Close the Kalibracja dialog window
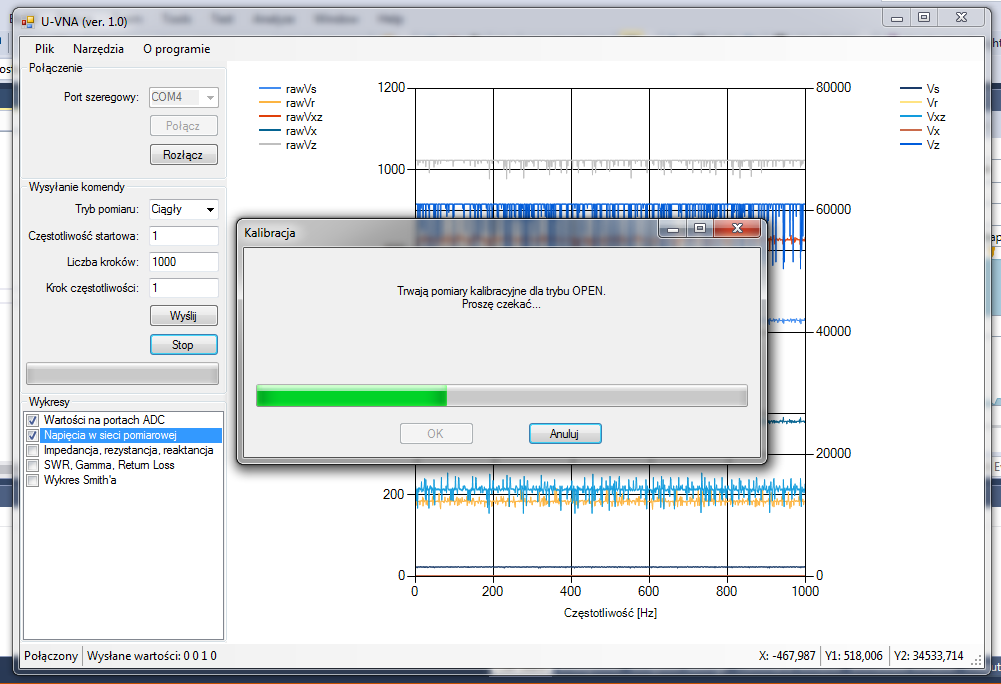The width and height of the screenshot is (1001, 684). (737, 229)
